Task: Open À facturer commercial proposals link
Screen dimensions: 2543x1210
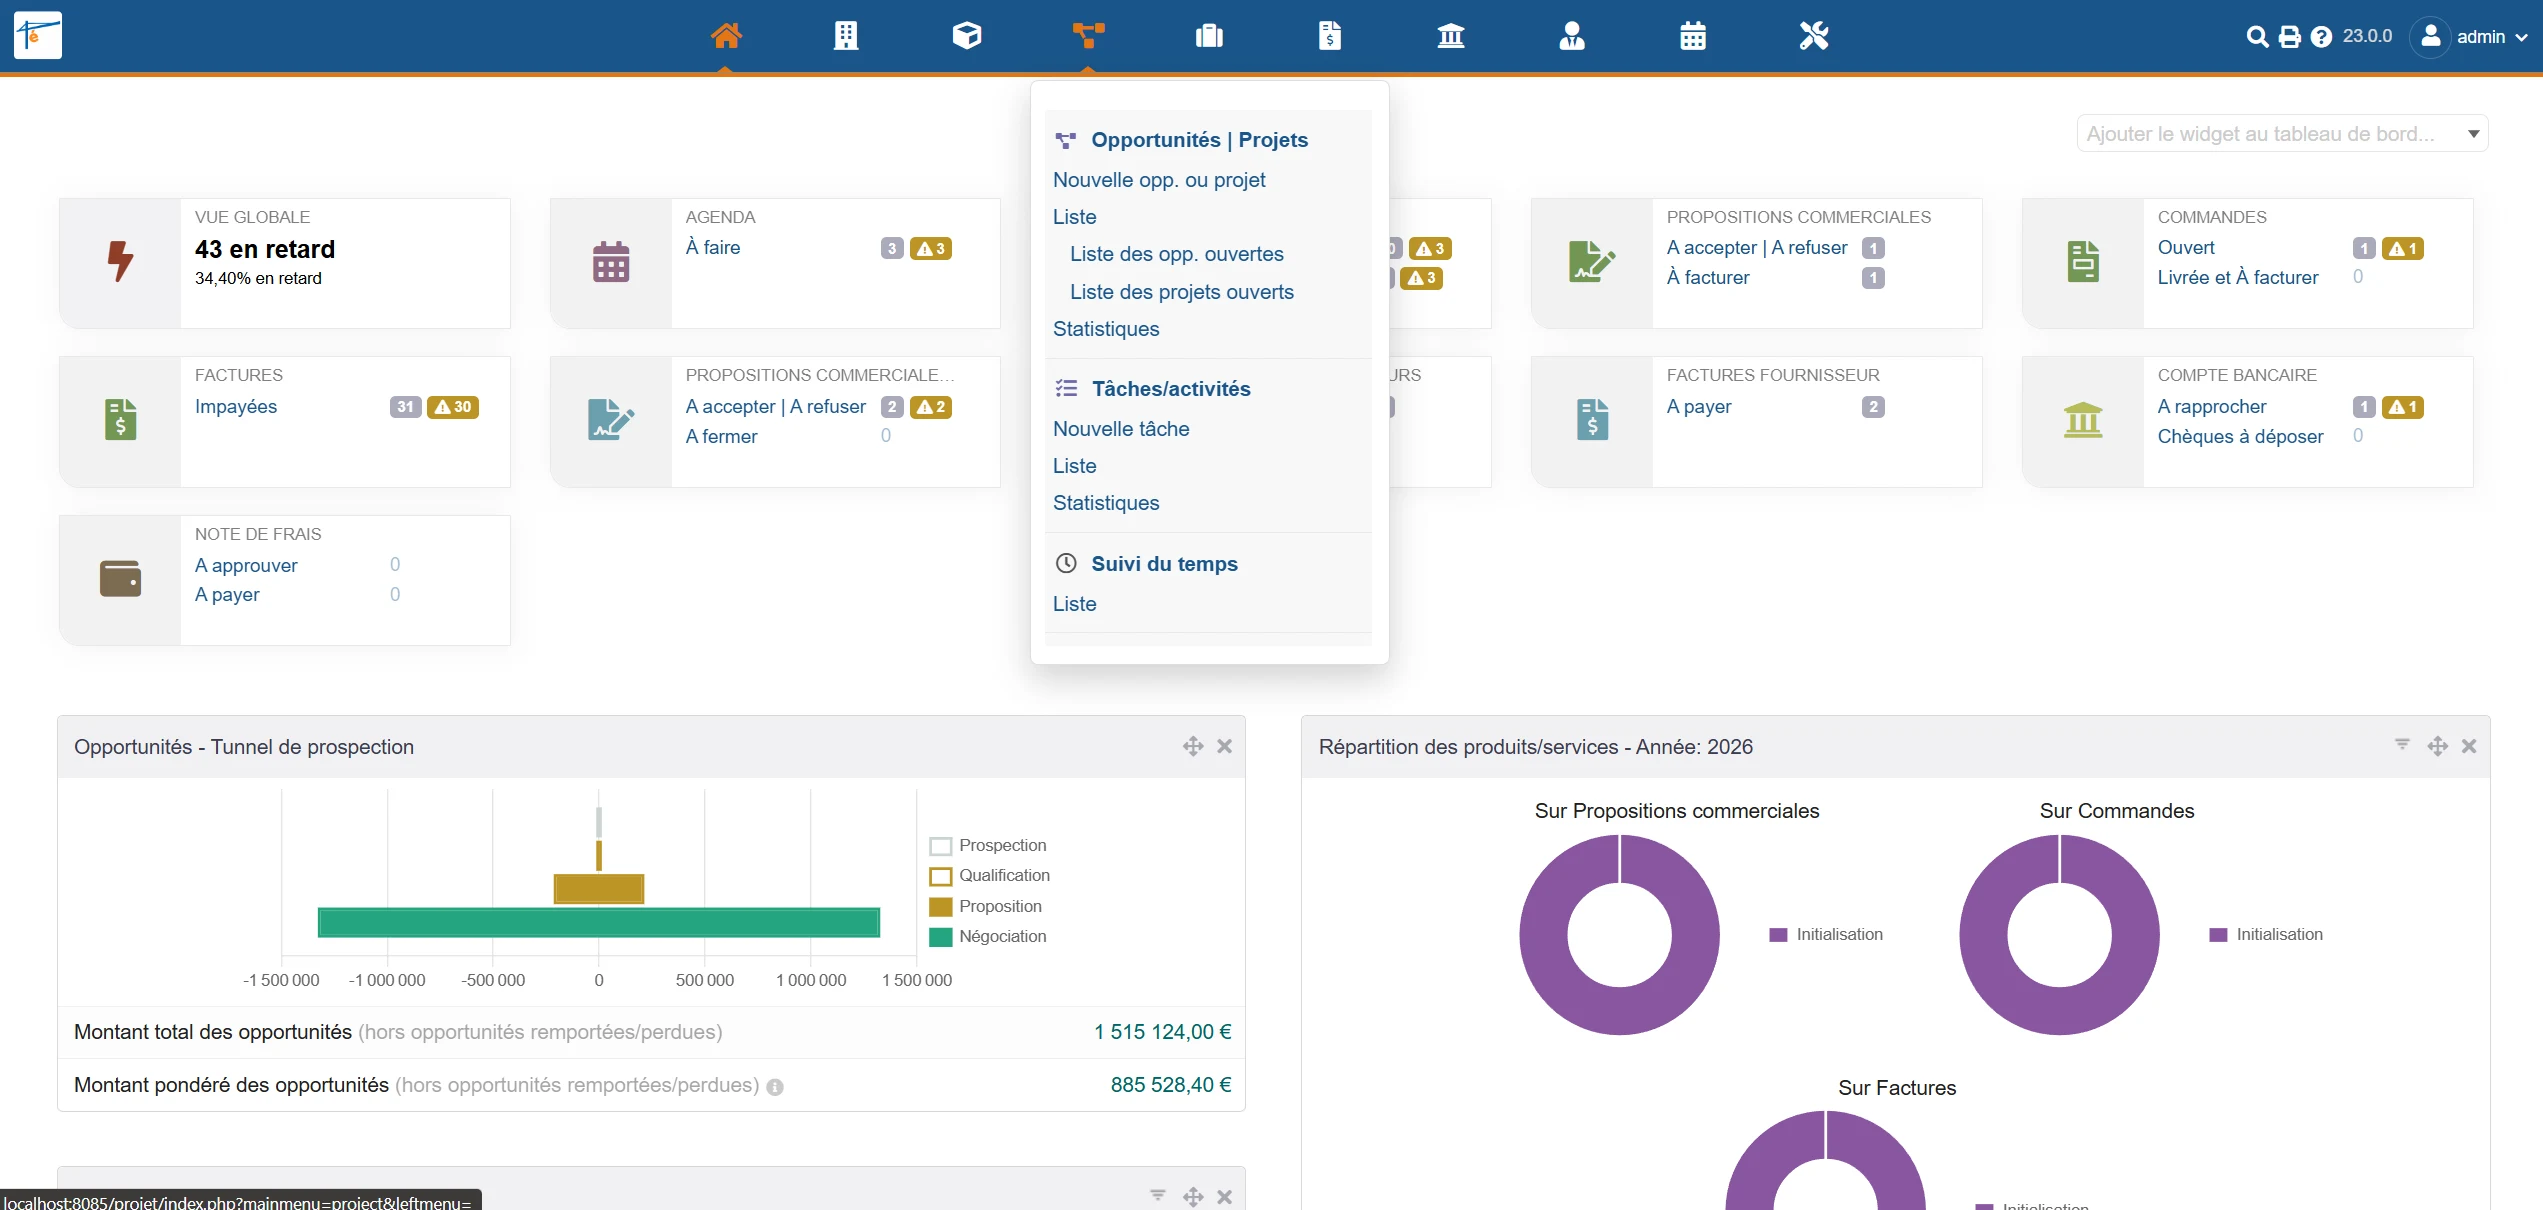Action: [1708, 278]
